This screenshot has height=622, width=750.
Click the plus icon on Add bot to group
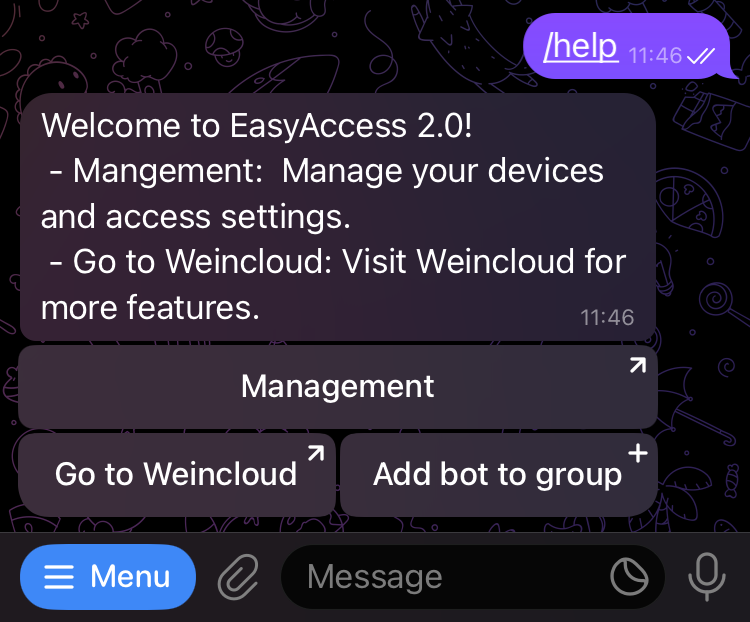[638, 453]
